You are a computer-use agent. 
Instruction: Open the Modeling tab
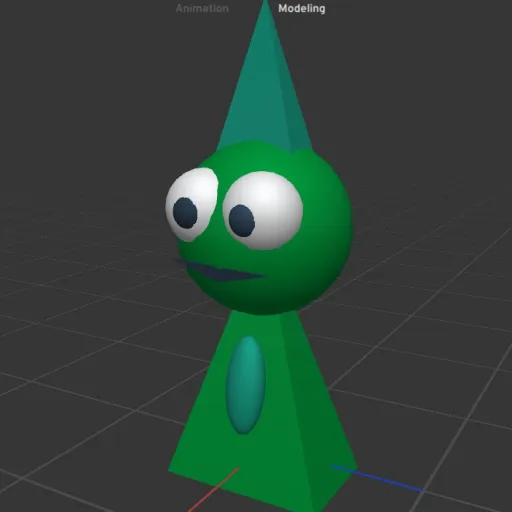302,9
